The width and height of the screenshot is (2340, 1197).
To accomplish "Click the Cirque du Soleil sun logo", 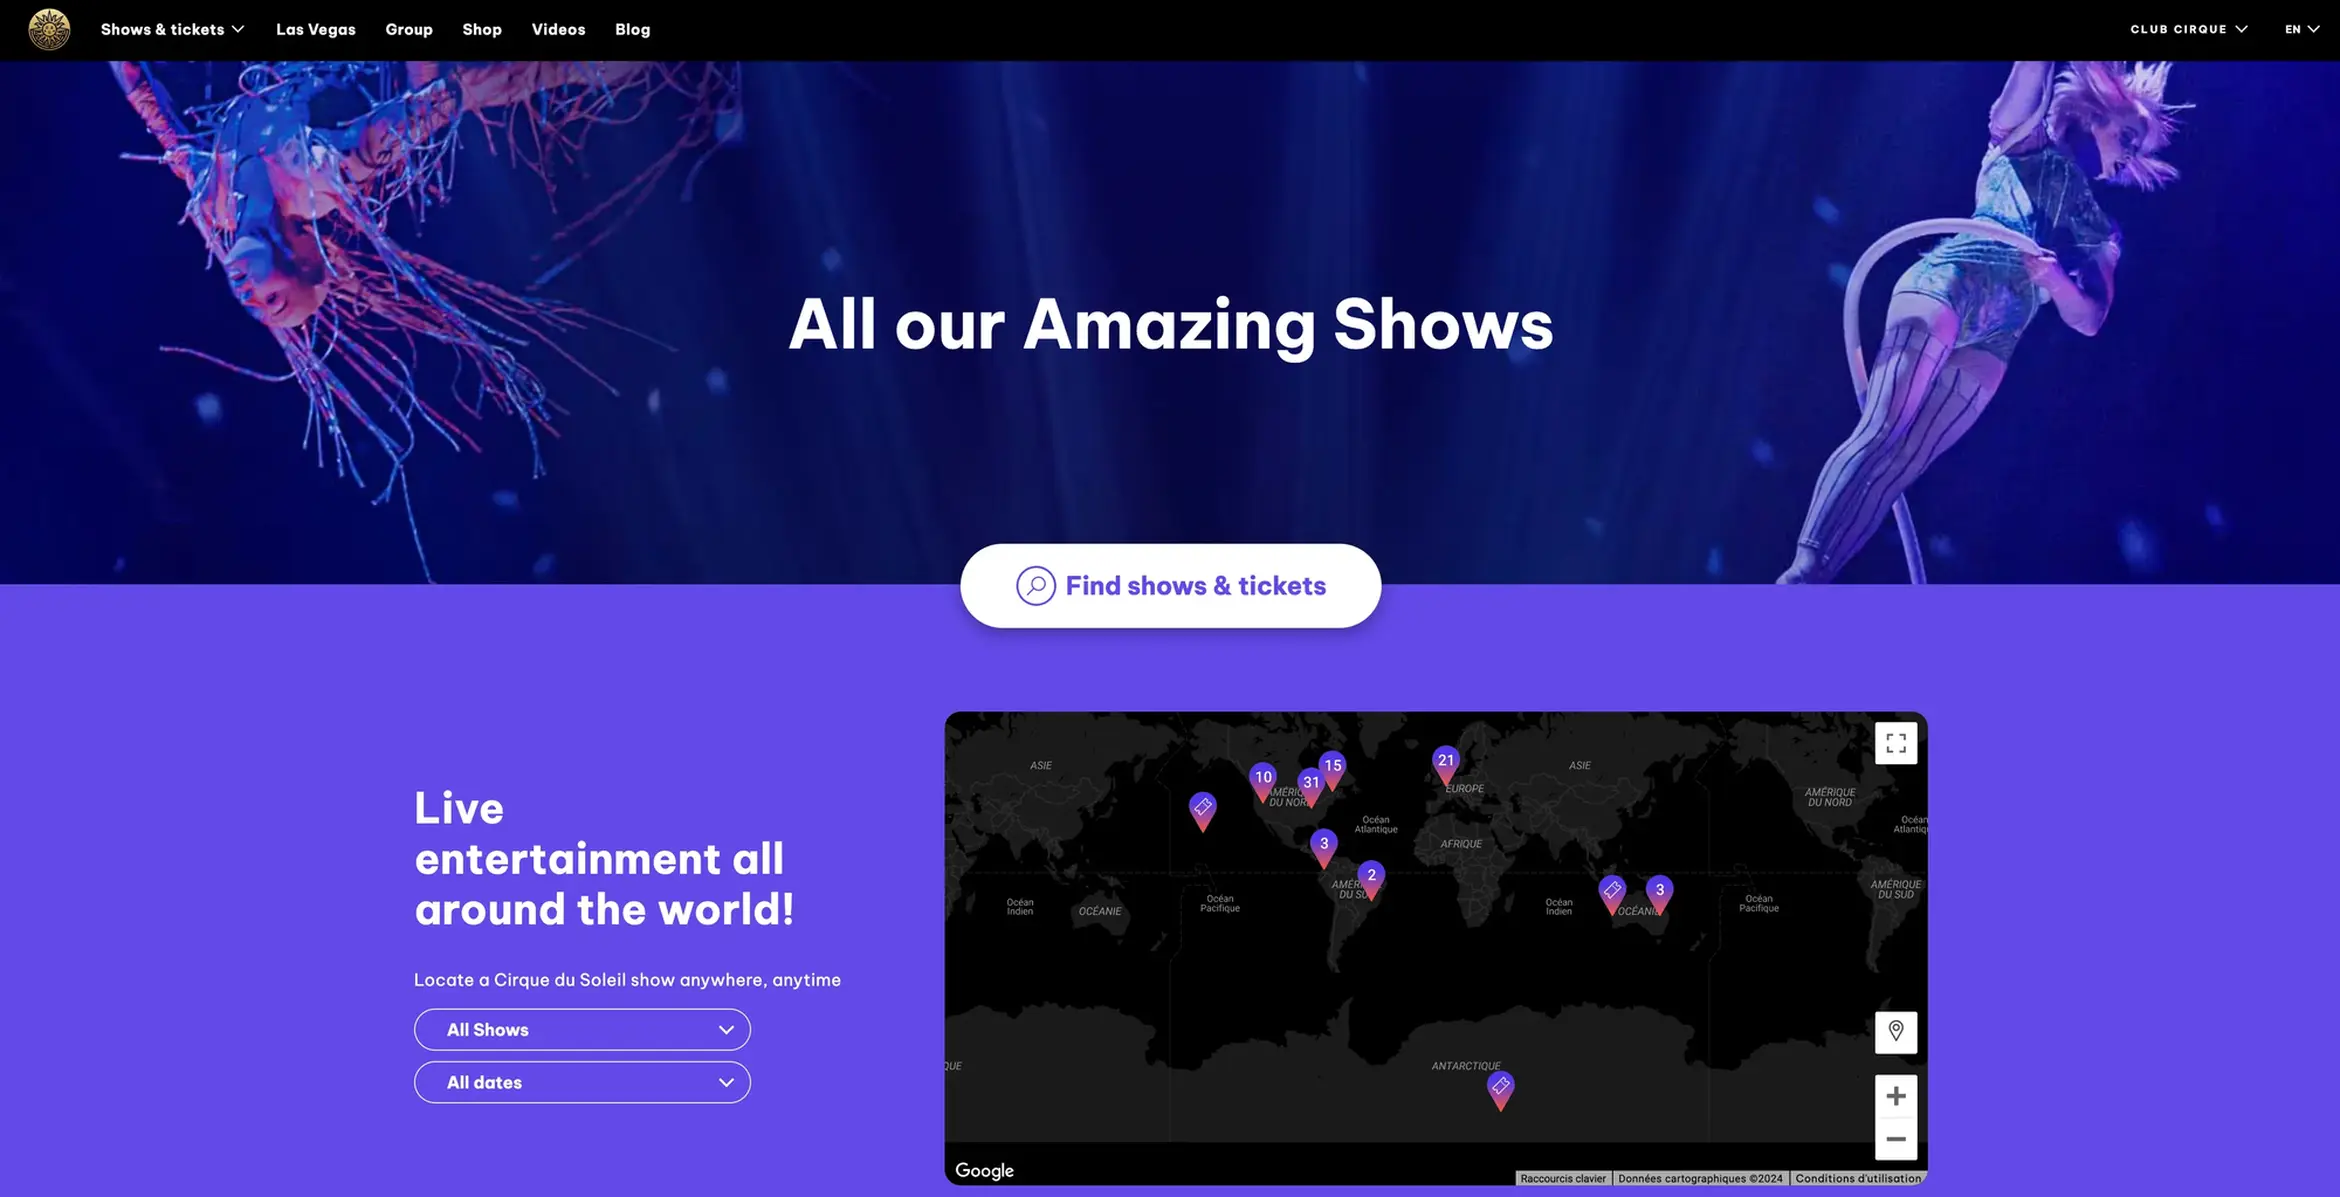I will point(49,29).
